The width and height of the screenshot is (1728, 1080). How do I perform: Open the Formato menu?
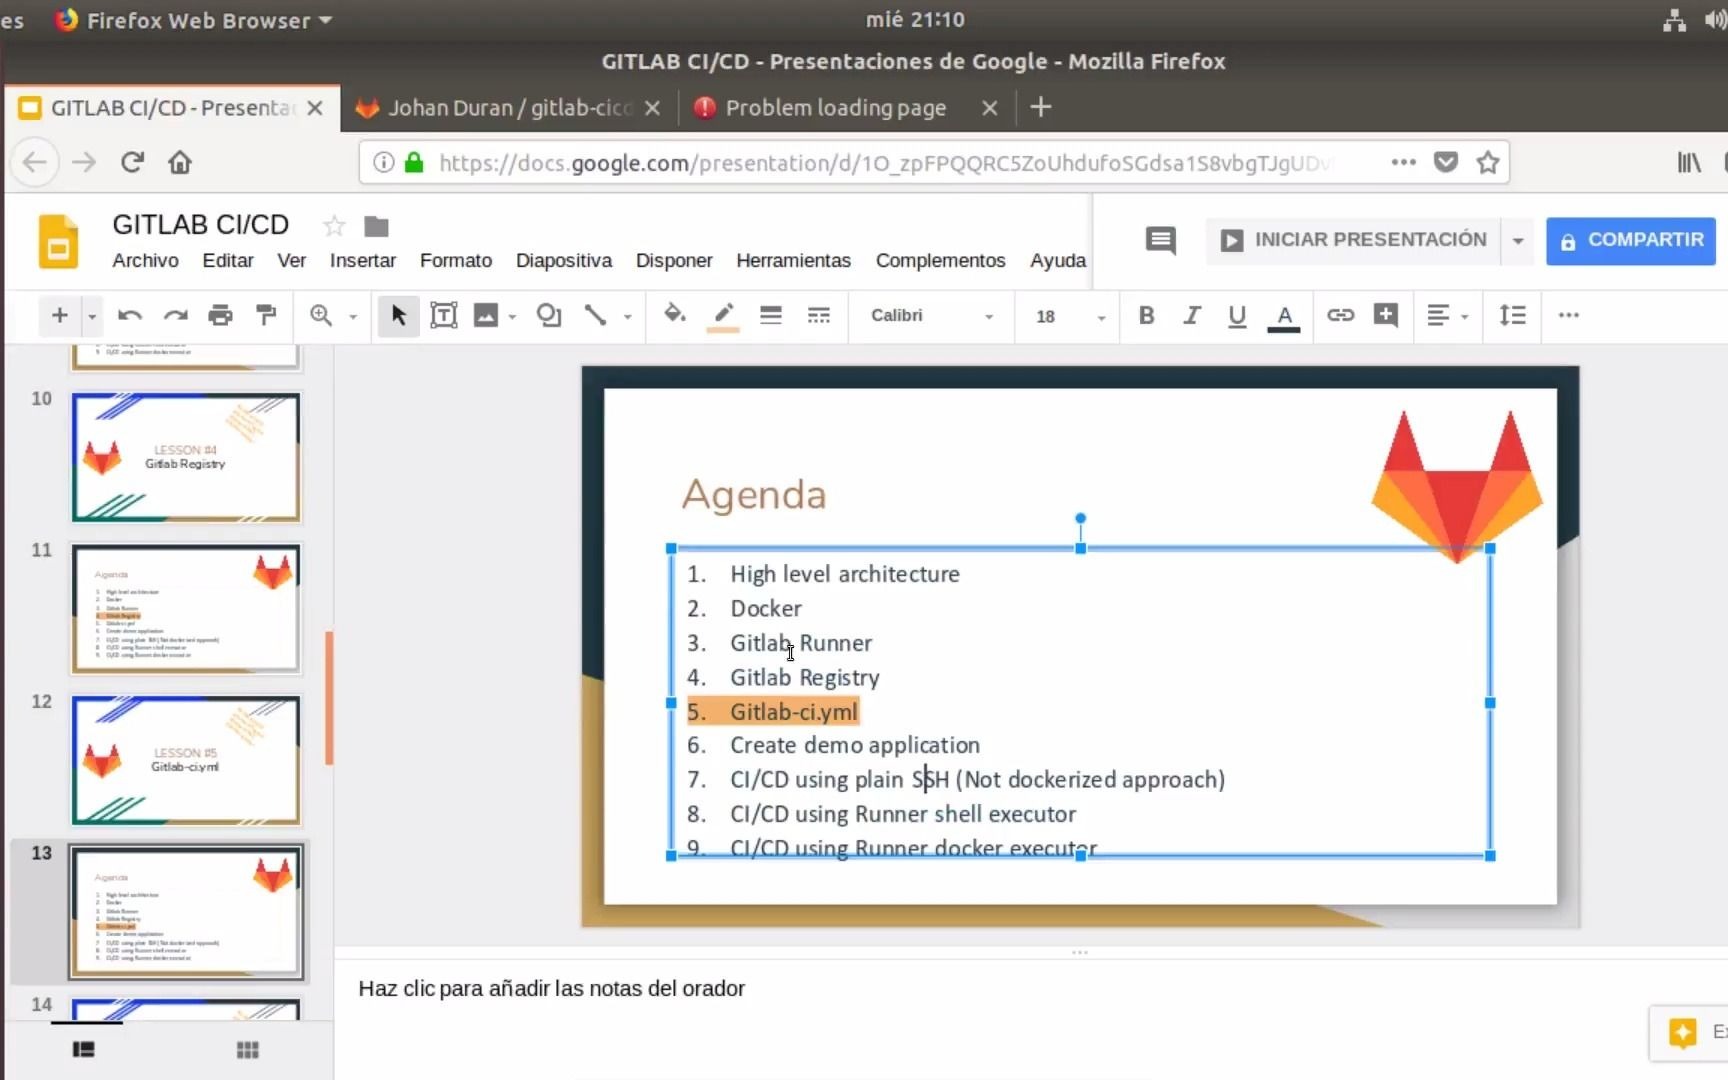[x=456, y=260]
